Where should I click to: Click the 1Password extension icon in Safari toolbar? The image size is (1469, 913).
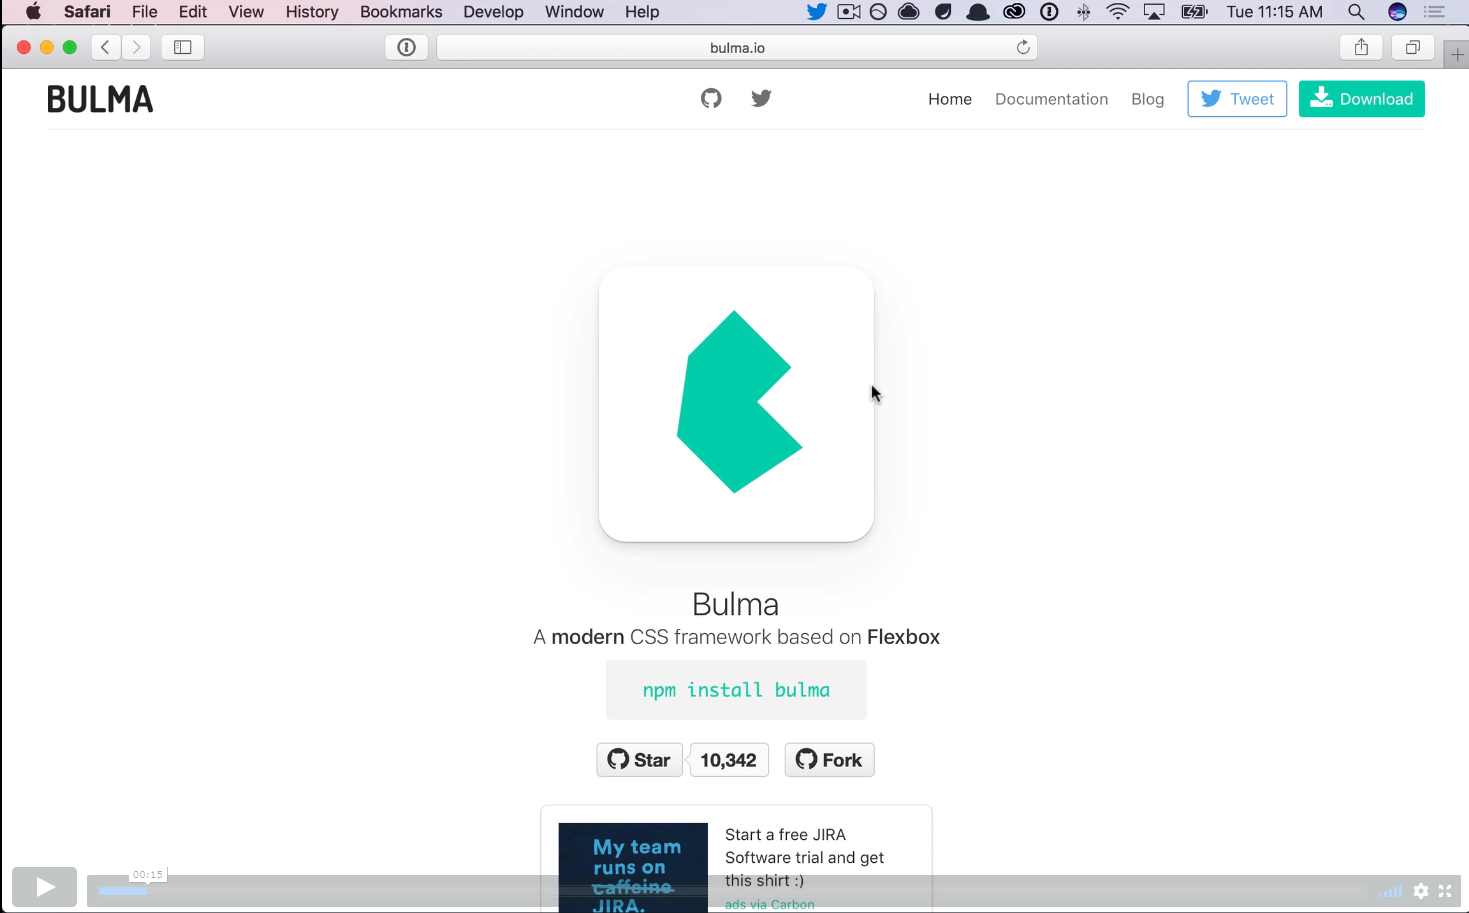pyautogui.click(x=406, y=47)
